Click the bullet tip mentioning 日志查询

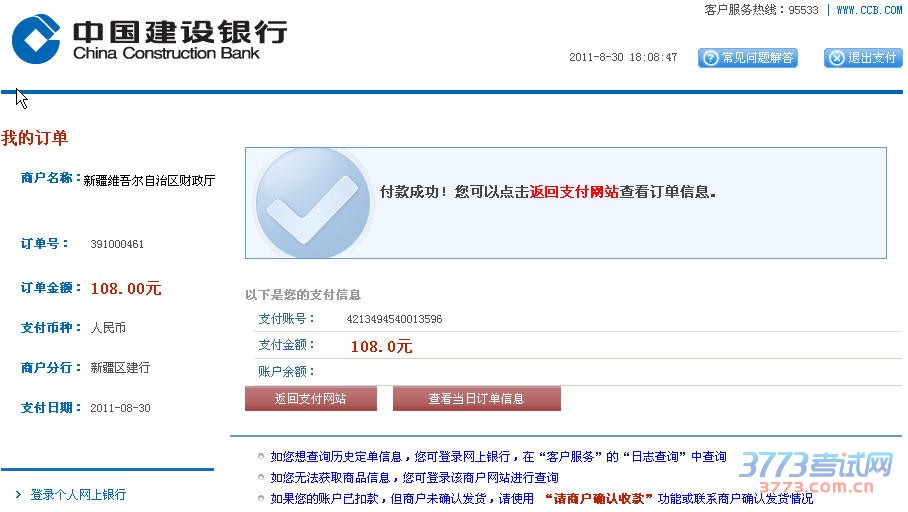tap(498, 457)
